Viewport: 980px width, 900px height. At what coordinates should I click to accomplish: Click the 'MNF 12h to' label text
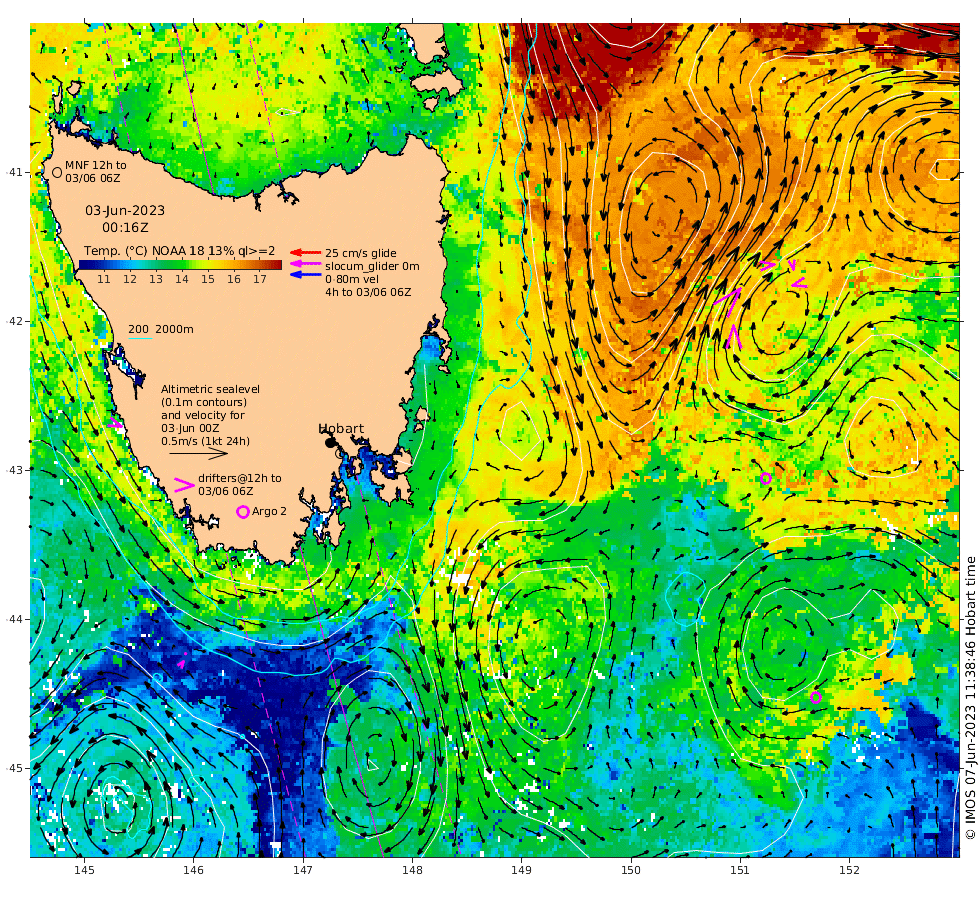[x=96, y=165]
